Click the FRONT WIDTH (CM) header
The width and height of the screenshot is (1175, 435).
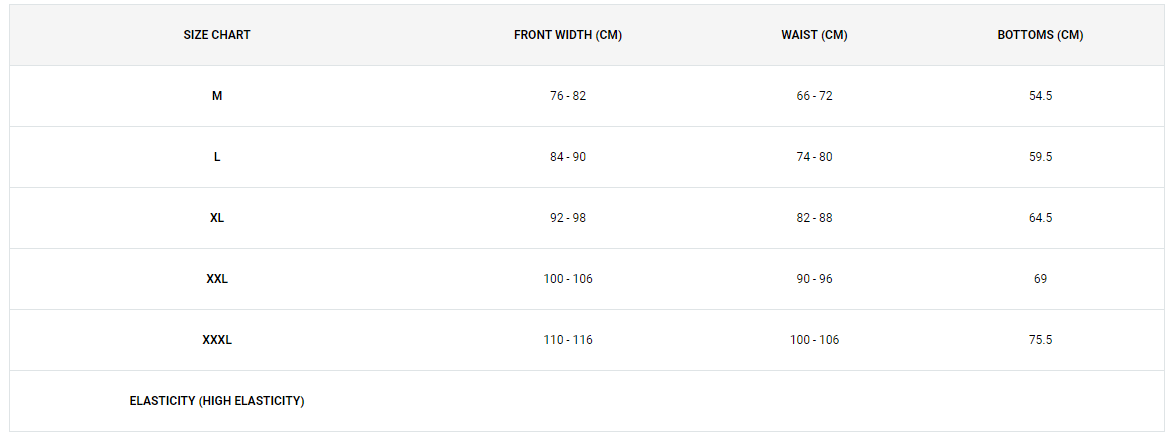[x=568, y=35]
